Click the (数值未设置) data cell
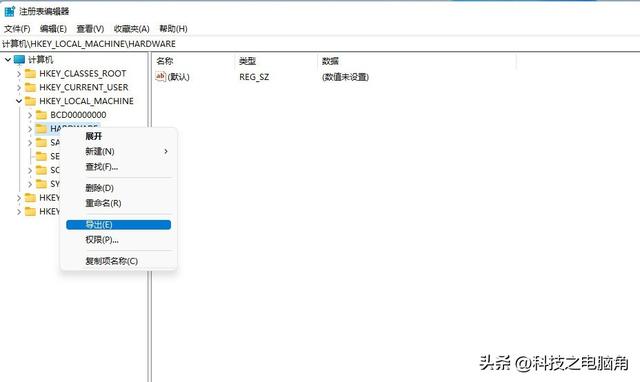Screen dimensions: 640x382 click(345, 77)
